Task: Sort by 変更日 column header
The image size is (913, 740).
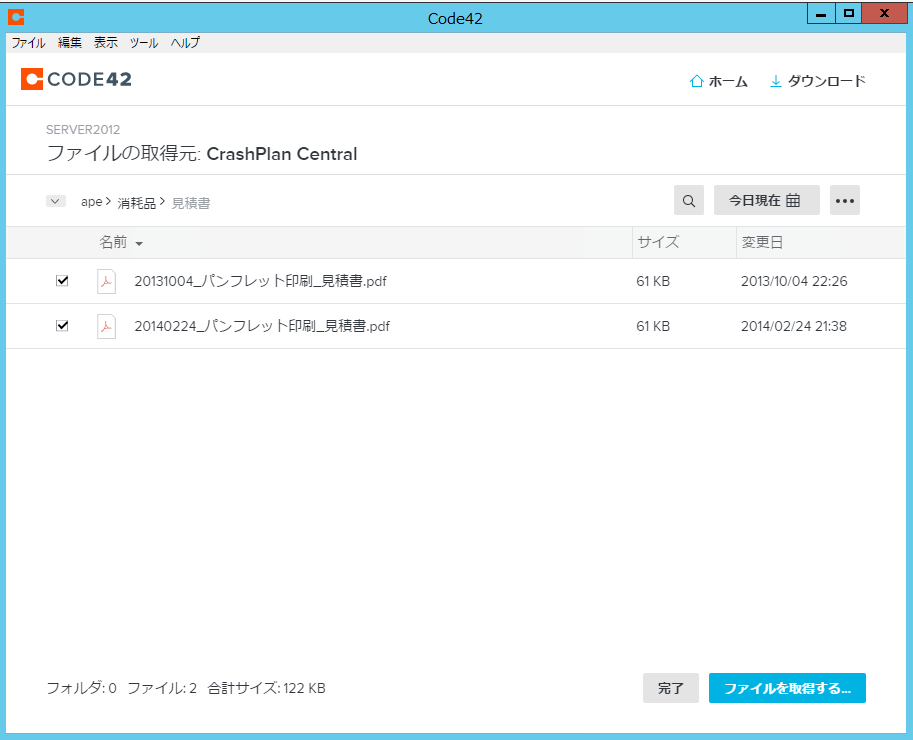Action: coord(762,242)
